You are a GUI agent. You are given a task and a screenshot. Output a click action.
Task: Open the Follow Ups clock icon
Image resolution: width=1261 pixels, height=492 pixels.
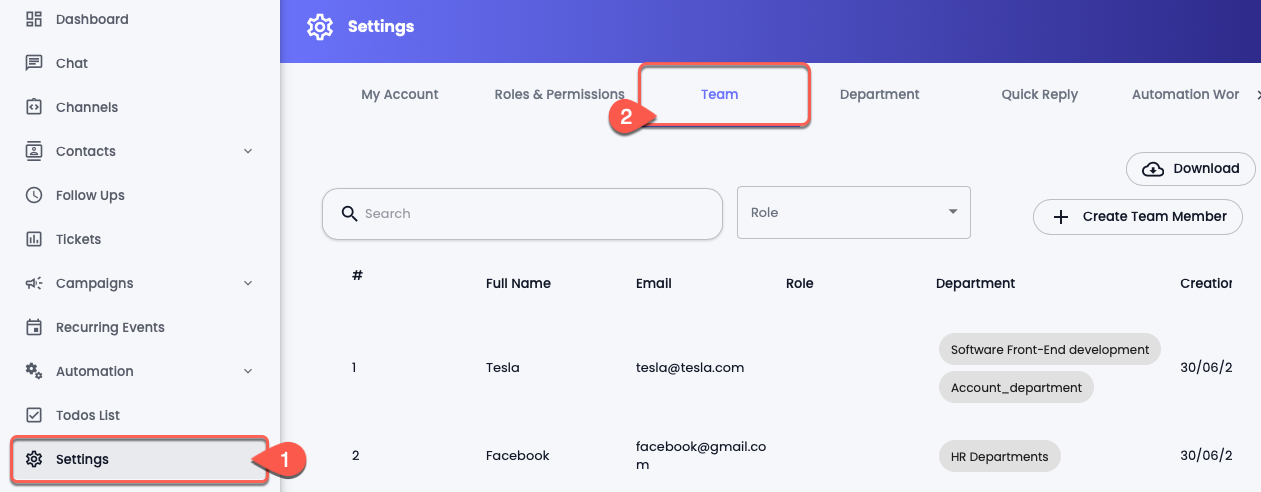click(34, 195)
